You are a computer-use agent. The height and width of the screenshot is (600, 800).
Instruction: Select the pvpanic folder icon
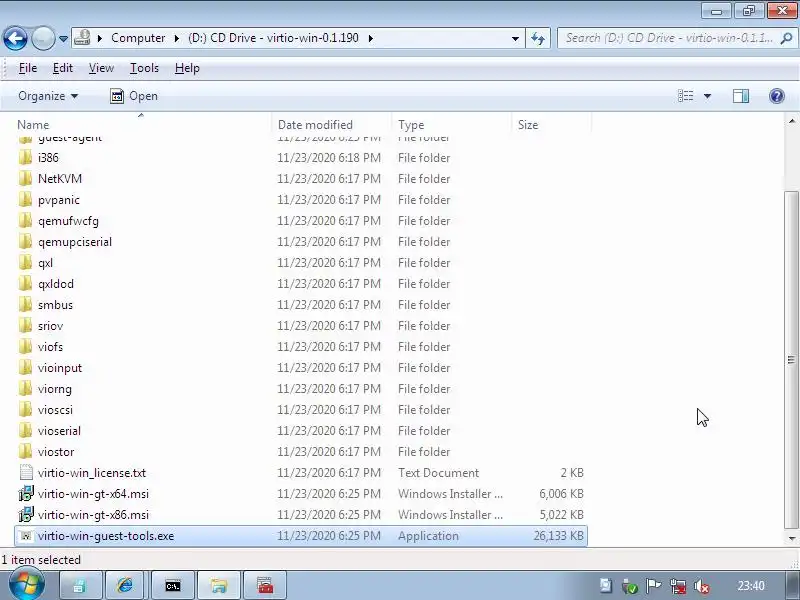click(x=26, y=199)
